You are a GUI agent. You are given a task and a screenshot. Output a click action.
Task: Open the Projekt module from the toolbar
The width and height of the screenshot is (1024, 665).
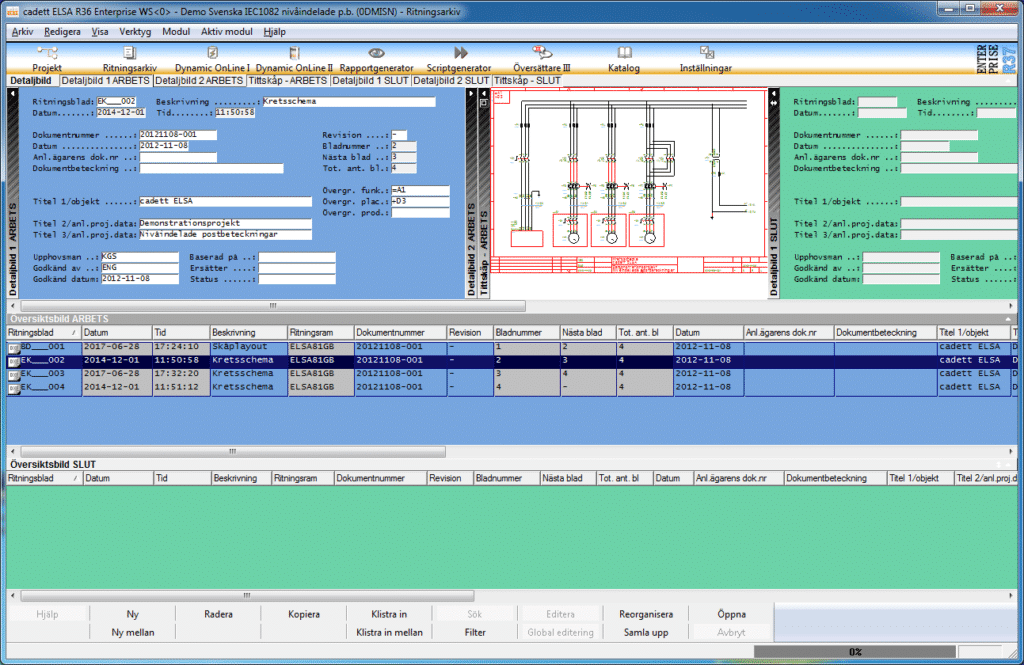[x=47, y=59]
